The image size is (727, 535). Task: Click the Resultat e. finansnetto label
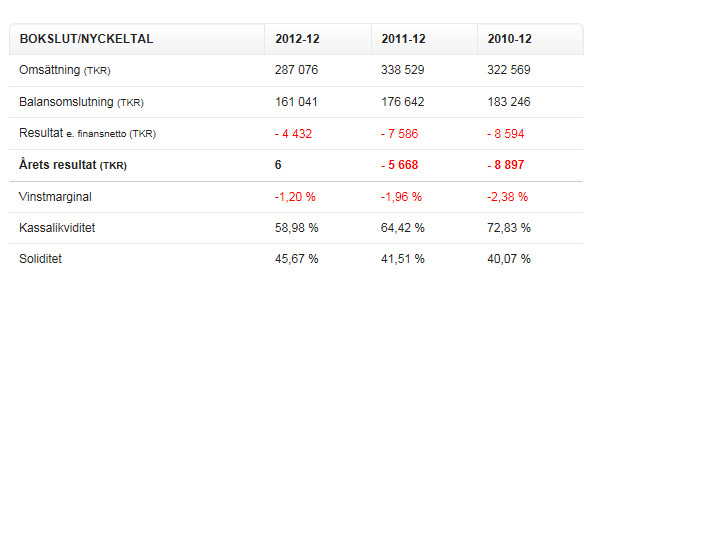[87, 133]
